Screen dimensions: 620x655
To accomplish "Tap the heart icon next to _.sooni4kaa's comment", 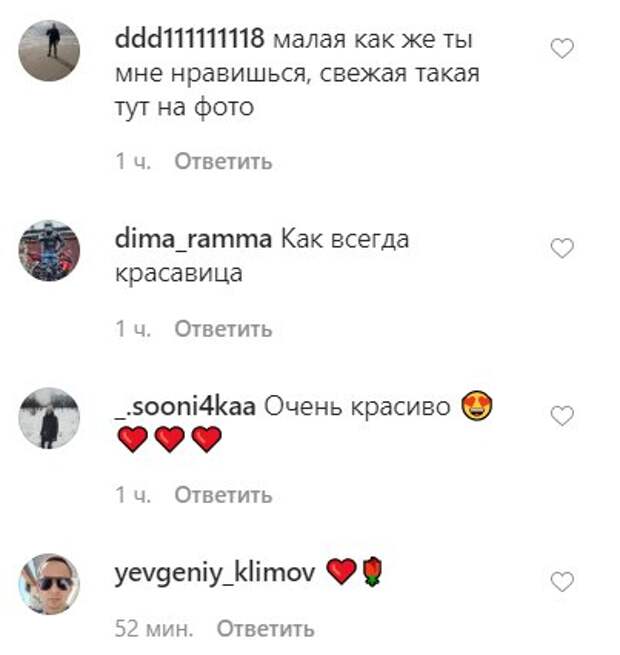I will [x=562, y=416].
